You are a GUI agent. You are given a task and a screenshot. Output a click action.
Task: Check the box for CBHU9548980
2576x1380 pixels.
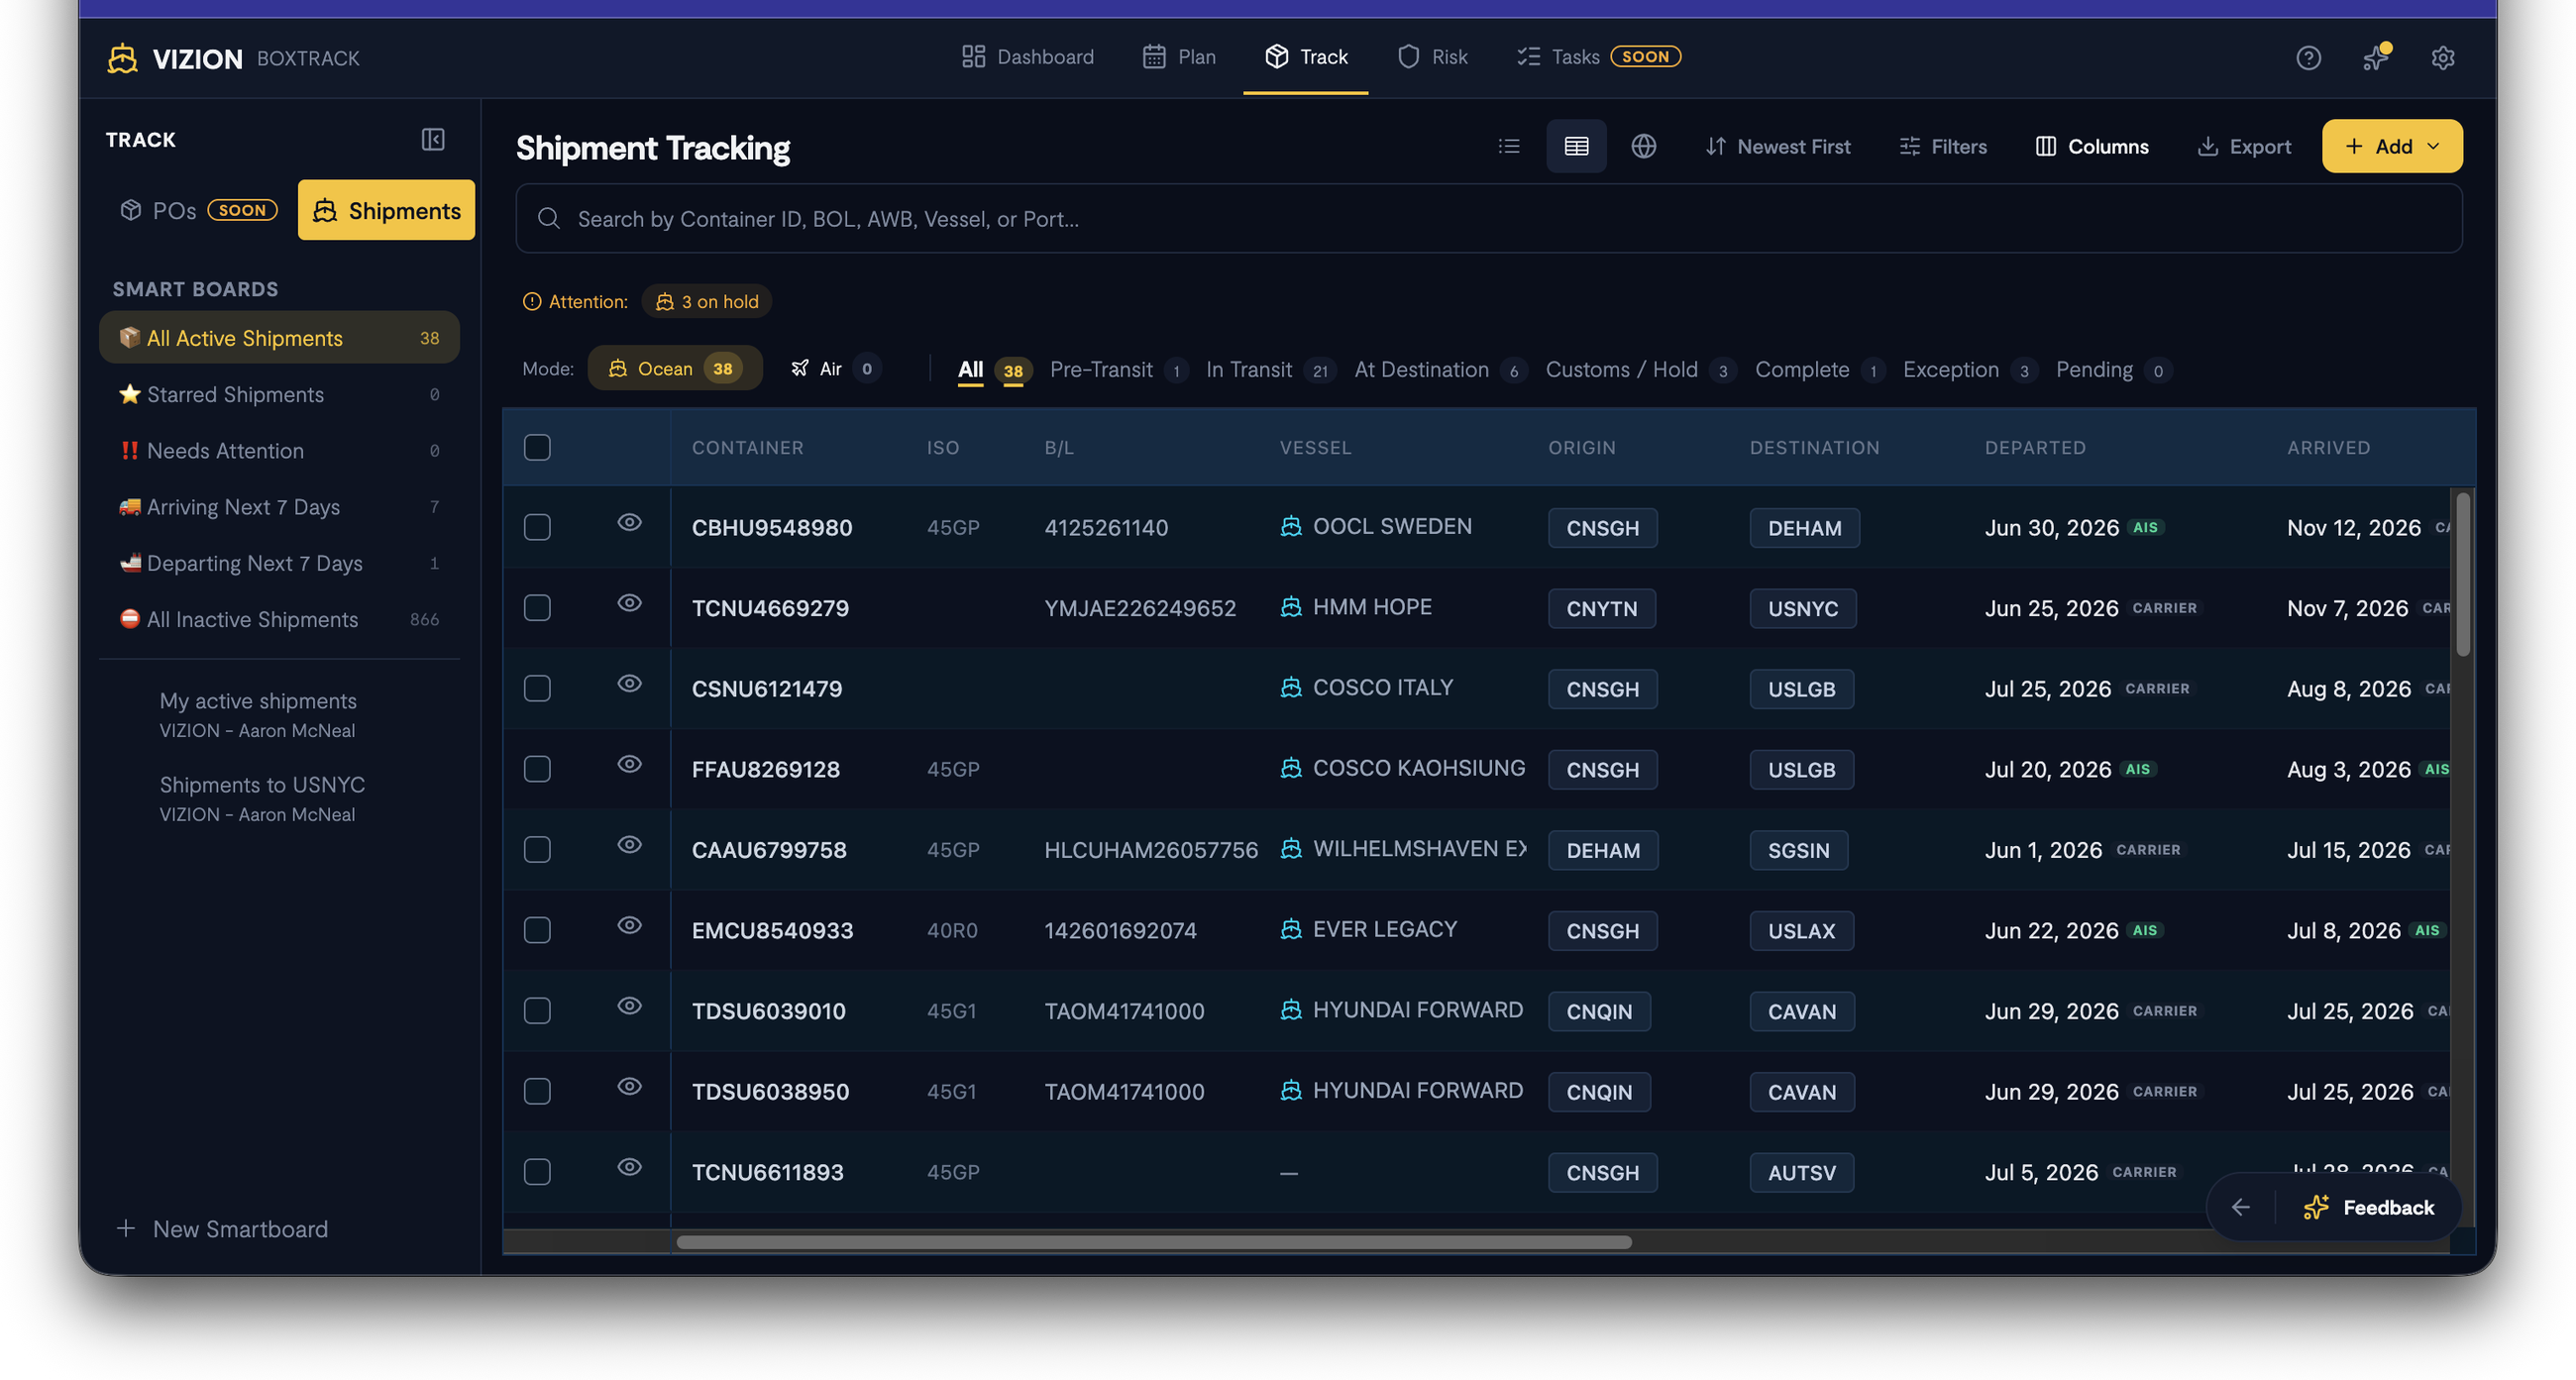[x=537, y=527]
